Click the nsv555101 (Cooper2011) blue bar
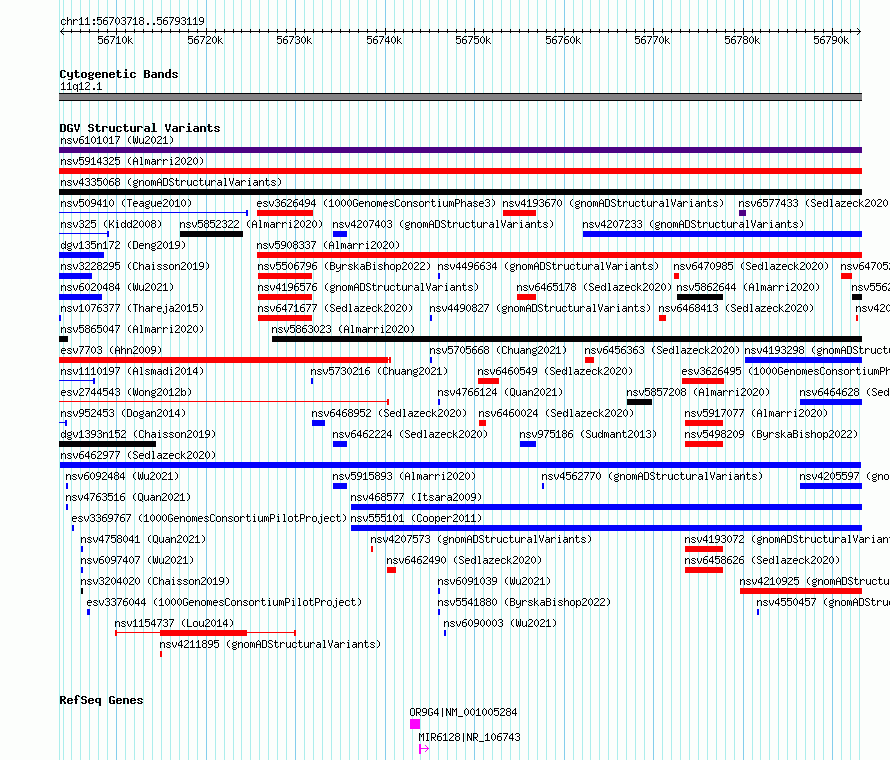 606,528
